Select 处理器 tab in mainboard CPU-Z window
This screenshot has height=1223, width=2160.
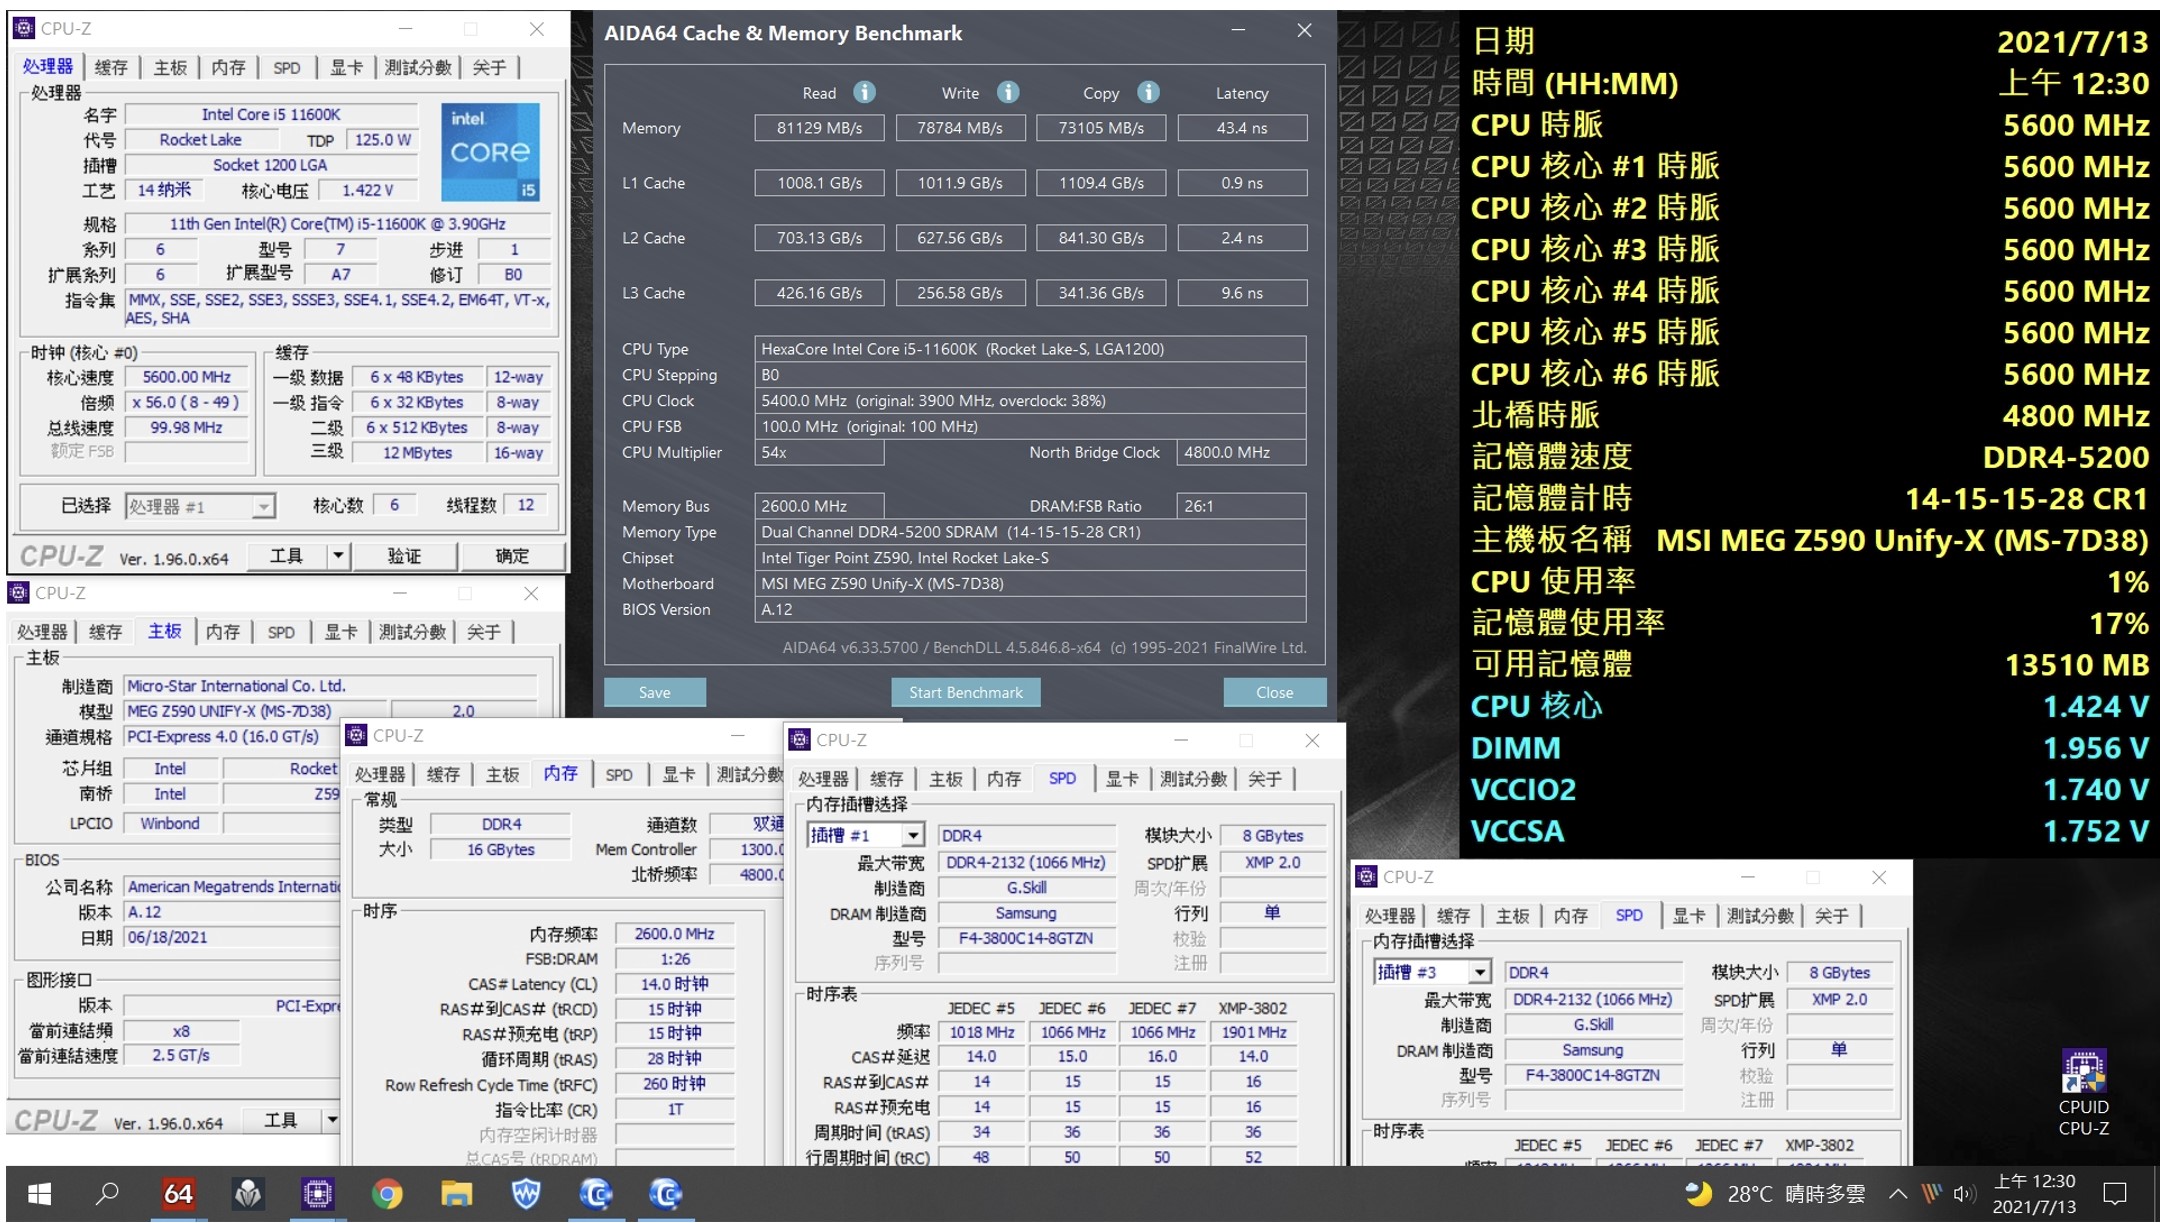click(x=42, y=632)
